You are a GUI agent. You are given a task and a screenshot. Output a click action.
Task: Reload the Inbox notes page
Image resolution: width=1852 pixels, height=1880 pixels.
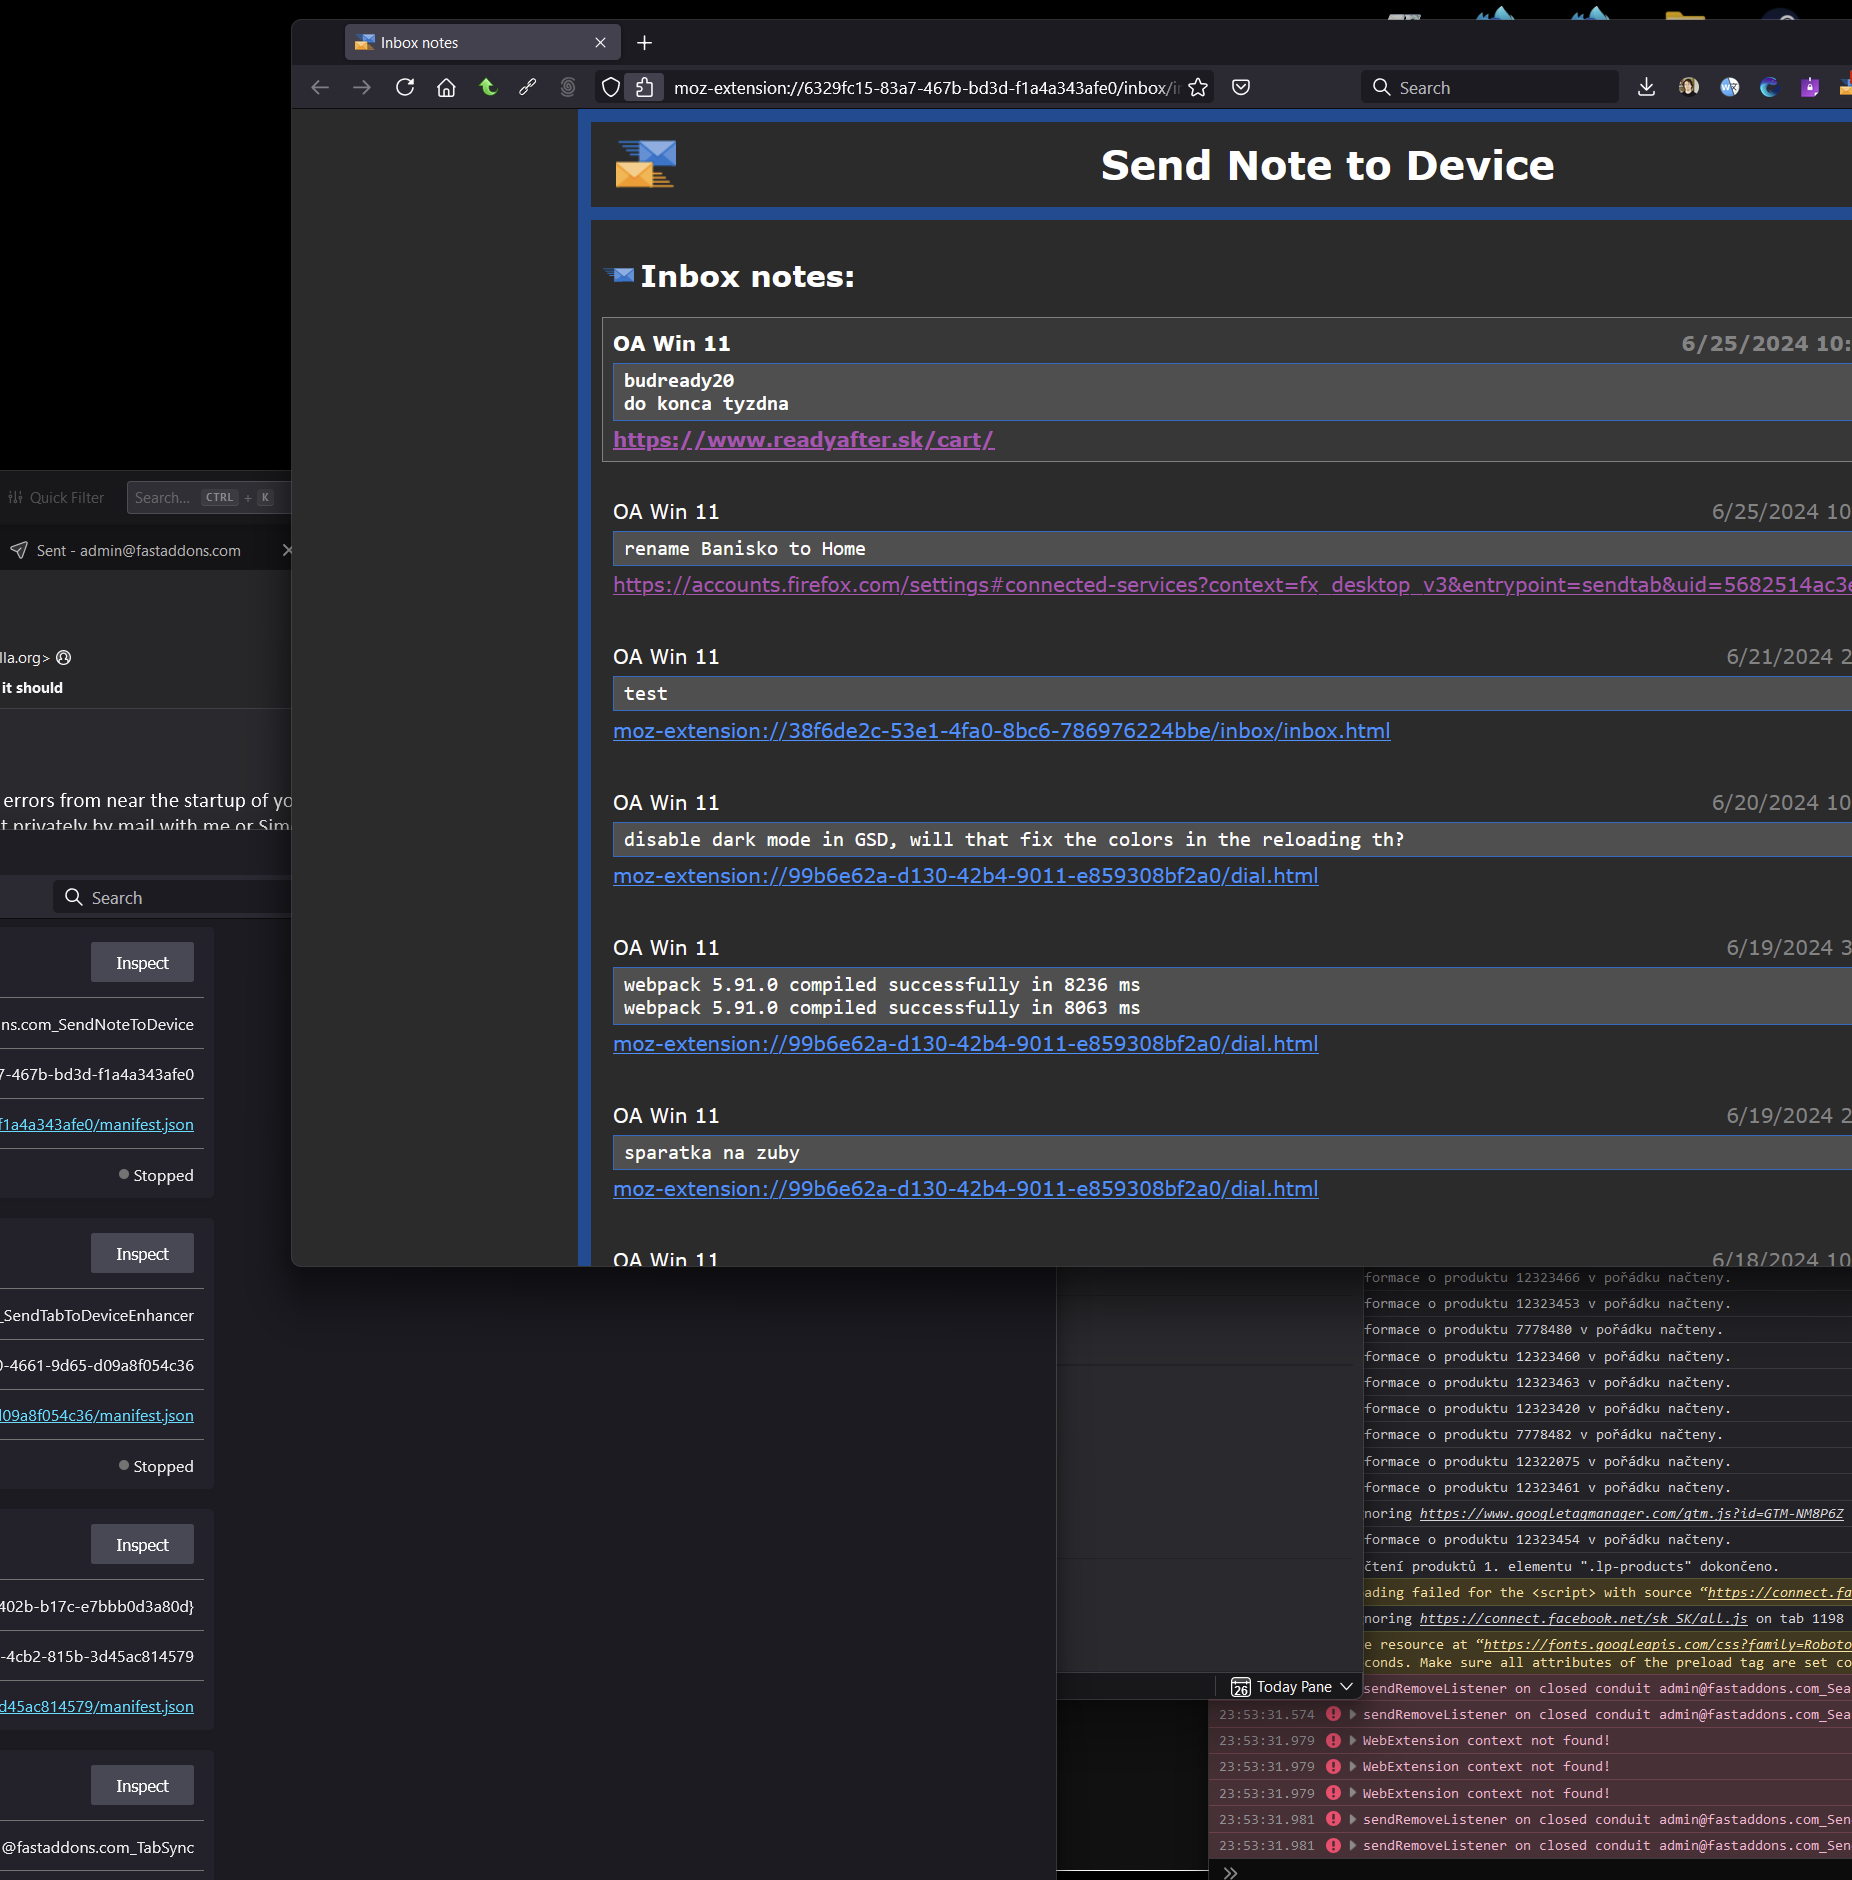(x=405, y=88)
